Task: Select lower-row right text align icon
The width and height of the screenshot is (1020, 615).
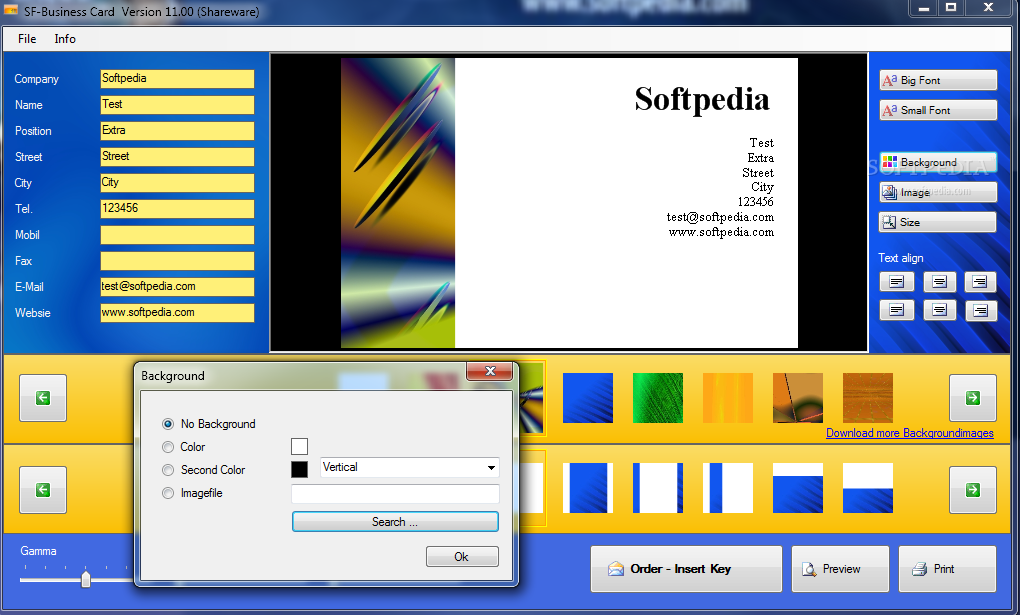Action: (980, 310)
